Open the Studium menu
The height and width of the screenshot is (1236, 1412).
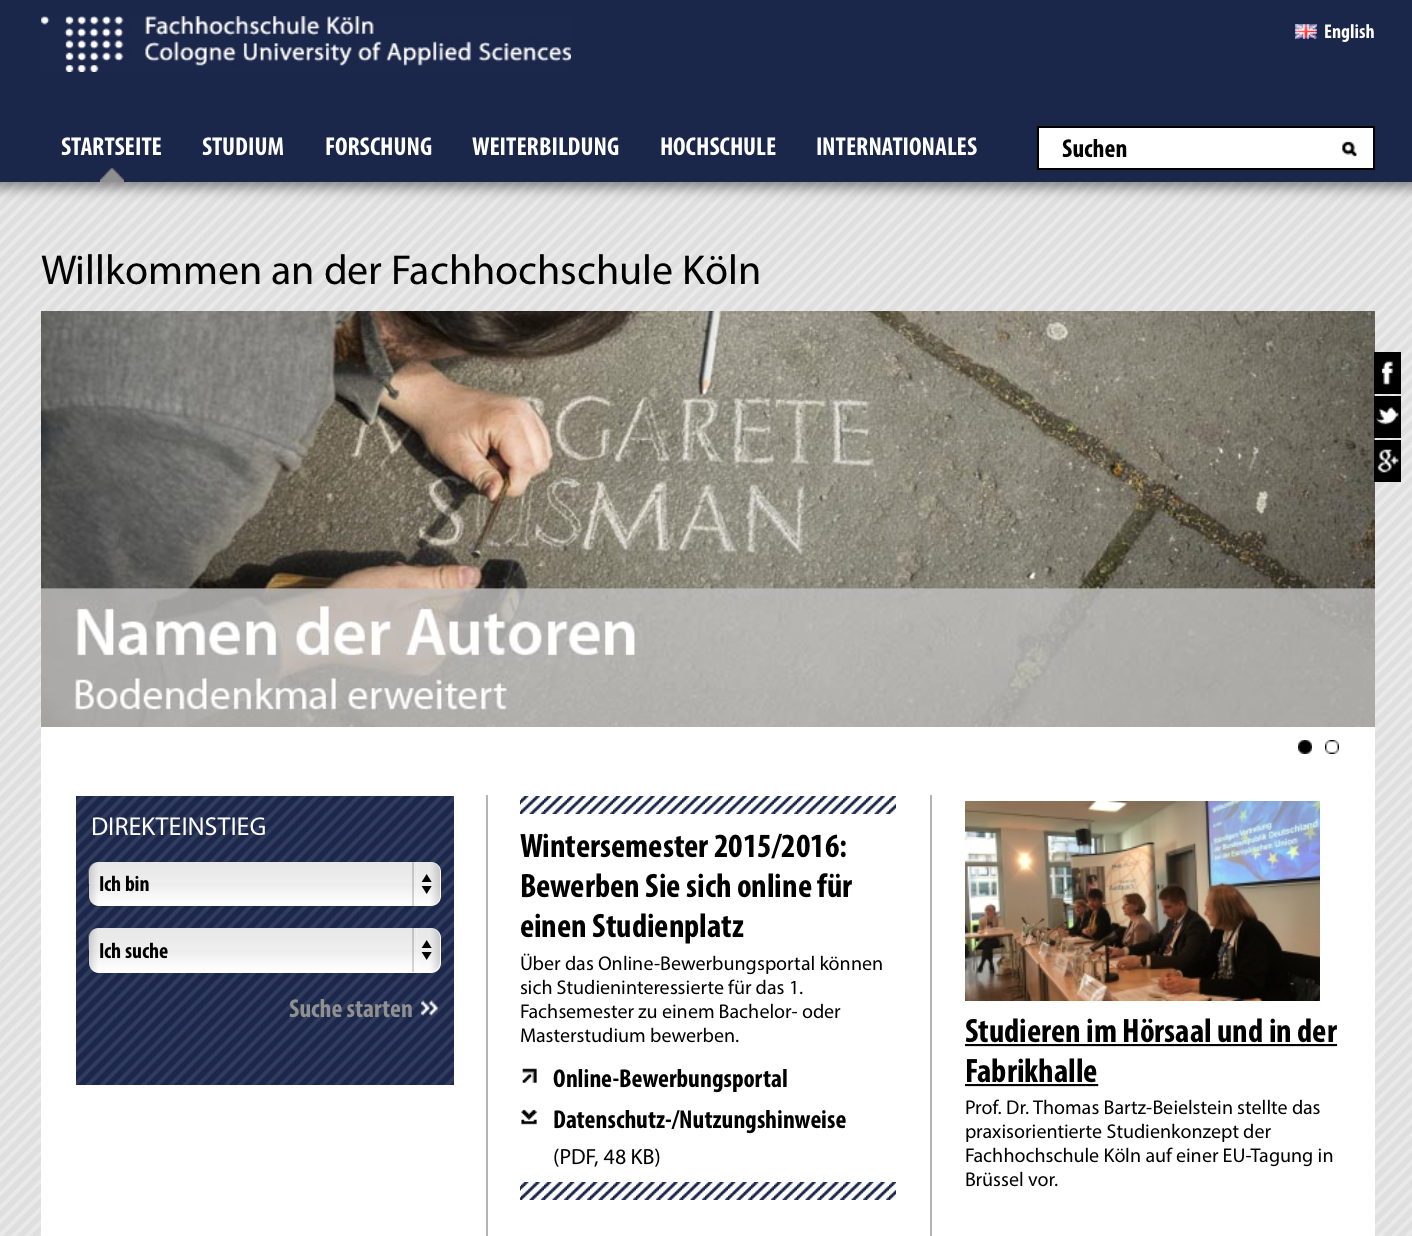coord(243,147)
